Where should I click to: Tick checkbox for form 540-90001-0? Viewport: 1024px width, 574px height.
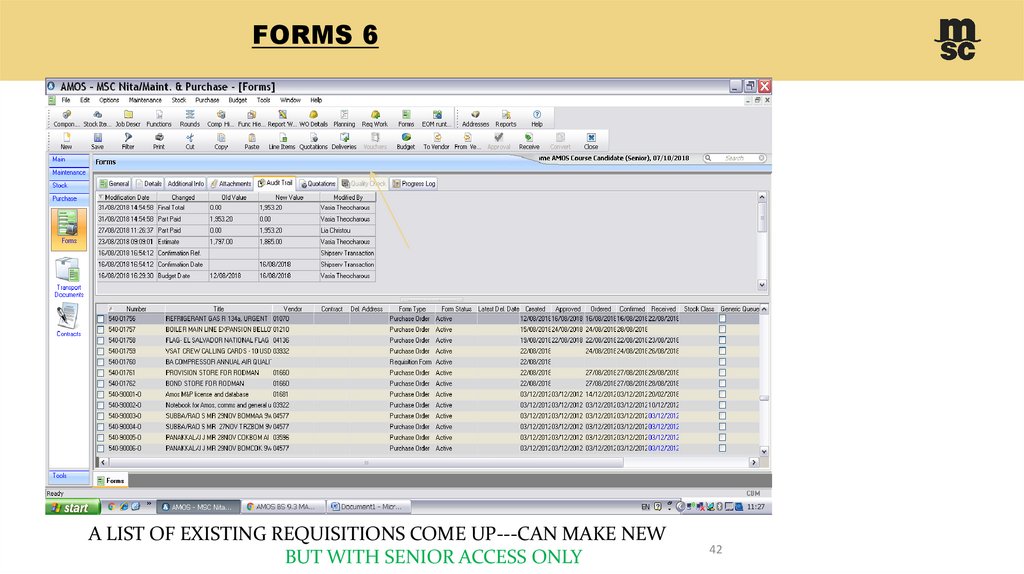pos(101,394)
